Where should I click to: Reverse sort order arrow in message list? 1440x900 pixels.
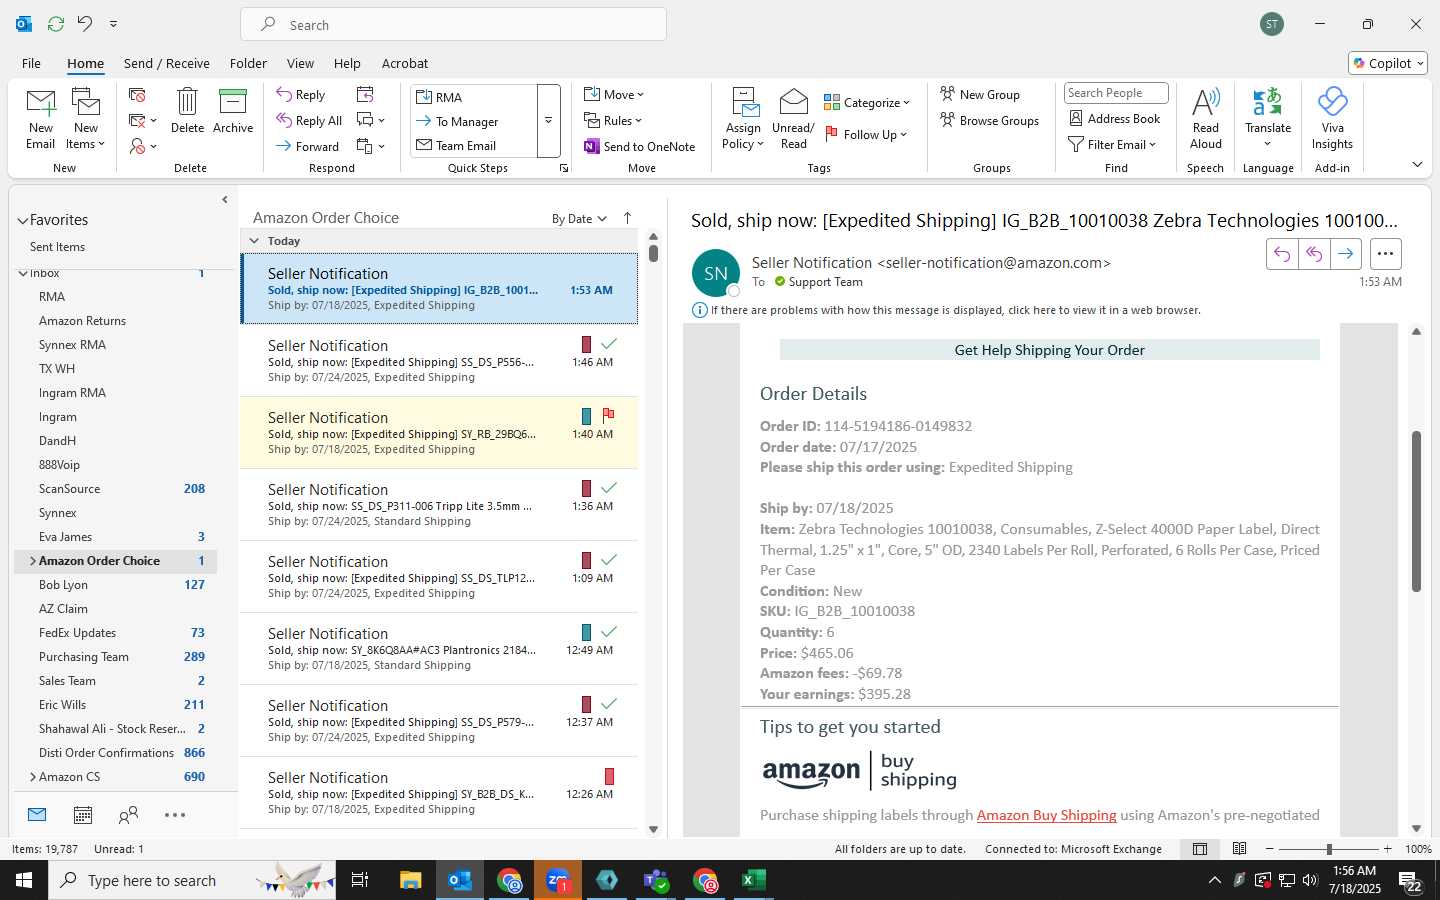pyautogui.click(x=627, y=218)
